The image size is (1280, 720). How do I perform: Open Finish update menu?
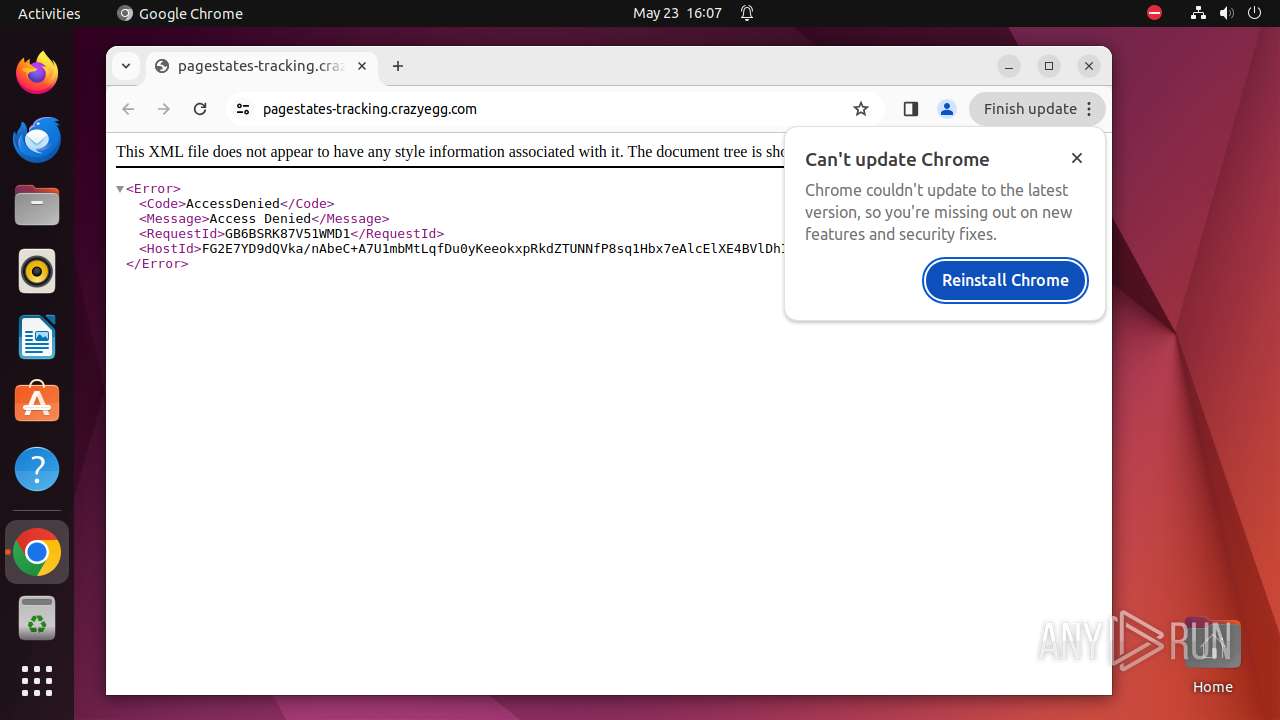(1037, 109)
